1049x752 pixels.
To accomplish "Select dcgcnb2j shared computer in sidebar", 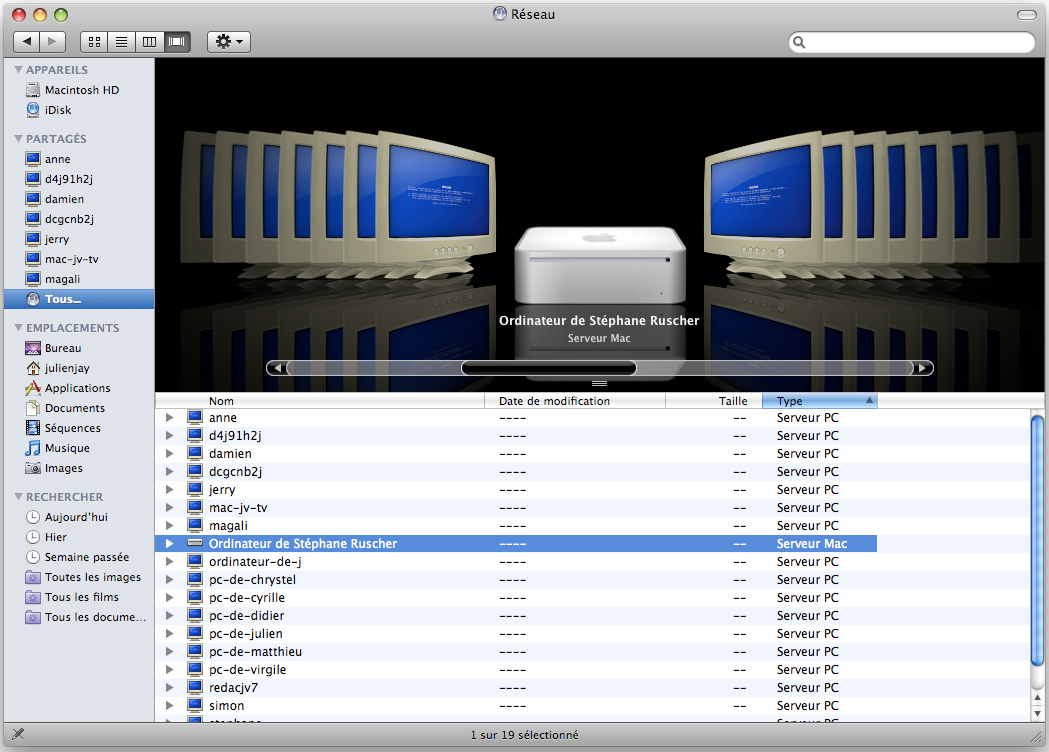I will pos(79,219).
